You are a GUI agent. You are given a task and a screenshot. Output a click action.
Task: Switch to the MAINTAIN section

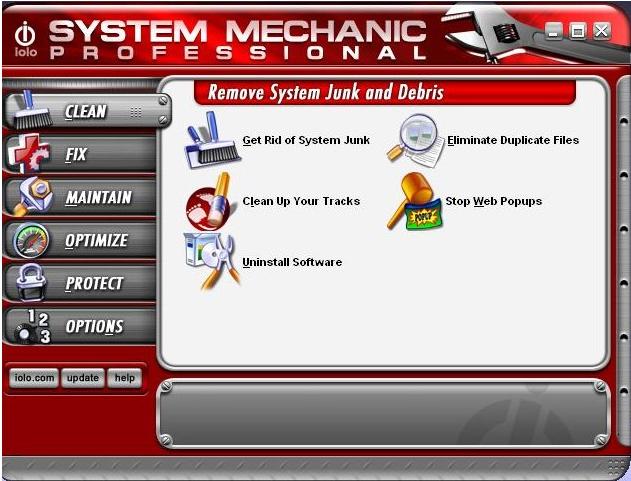80,197
